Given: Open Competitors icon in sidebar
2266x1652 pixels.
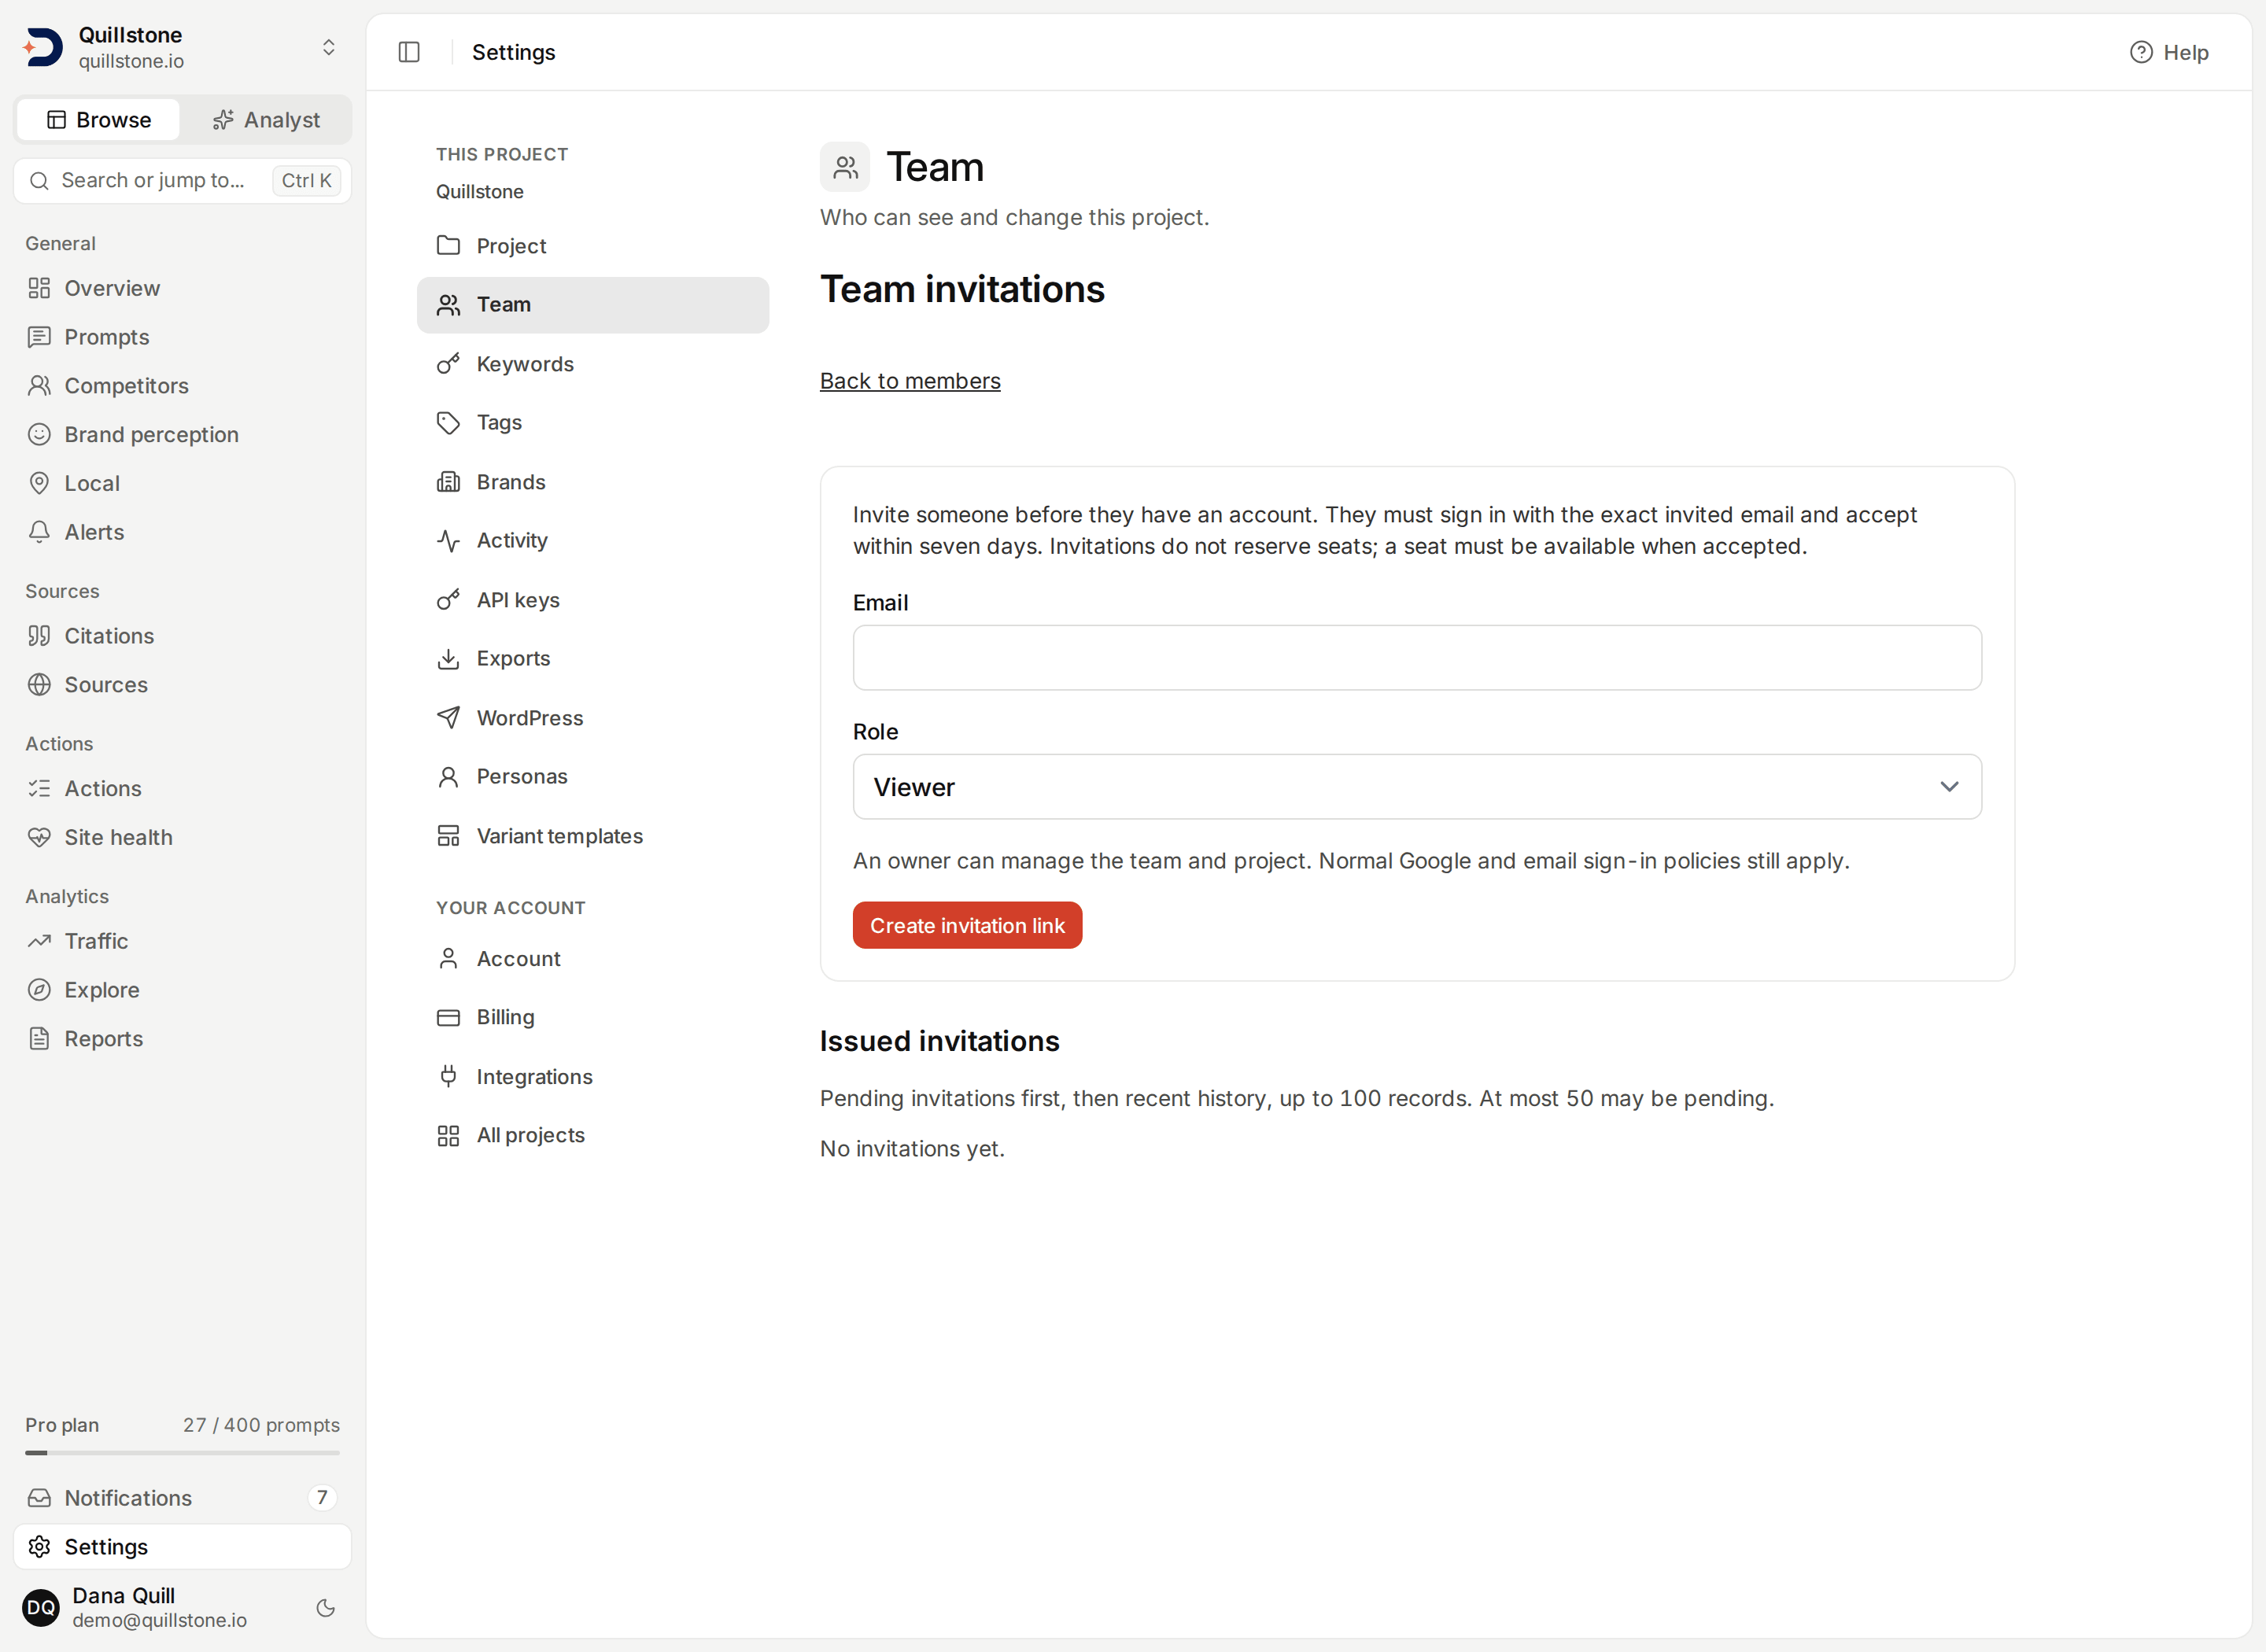Looking at the screenshot, I should (x=39, y=386).
